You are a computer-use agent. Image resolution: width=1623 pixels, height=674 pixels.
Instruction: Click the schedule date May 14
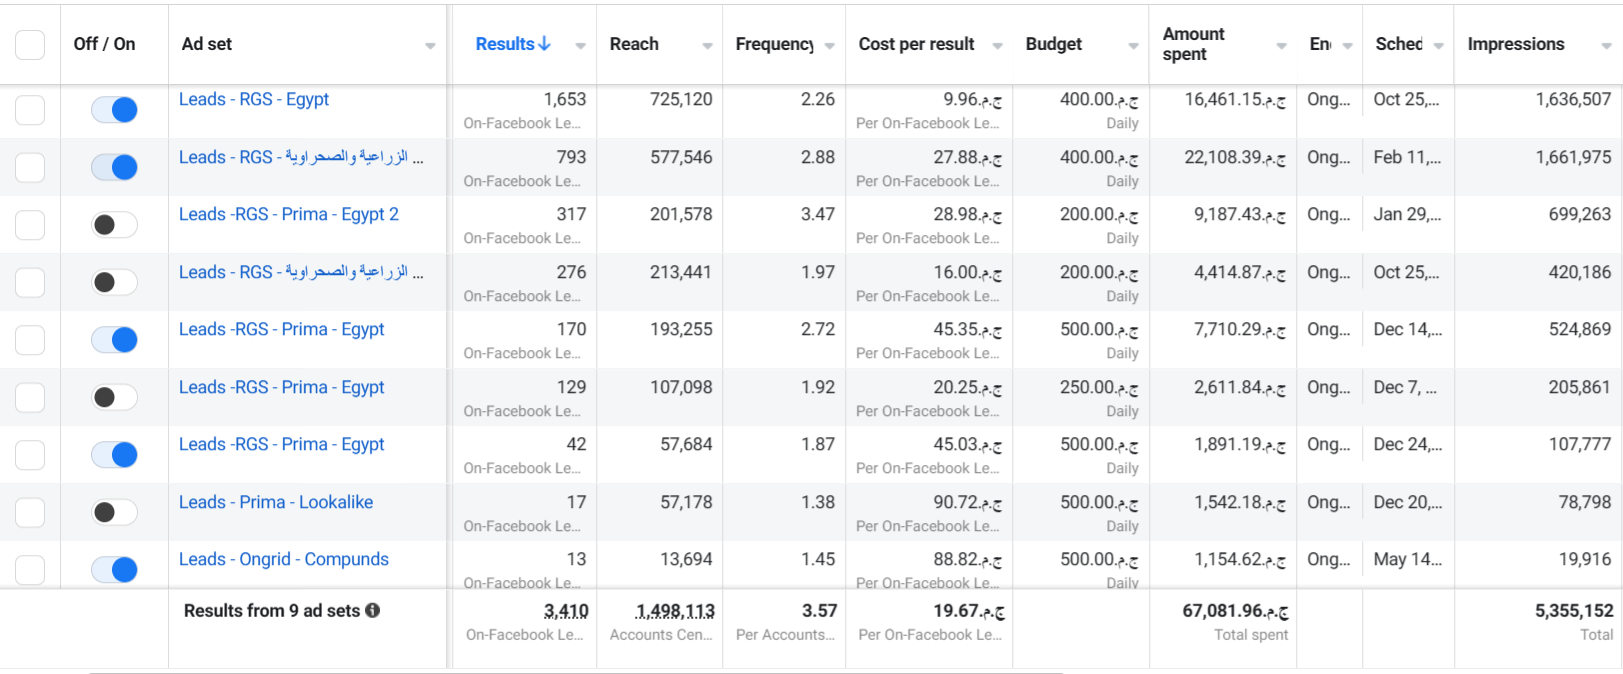pyautogui.click(x=1408, y=559)
